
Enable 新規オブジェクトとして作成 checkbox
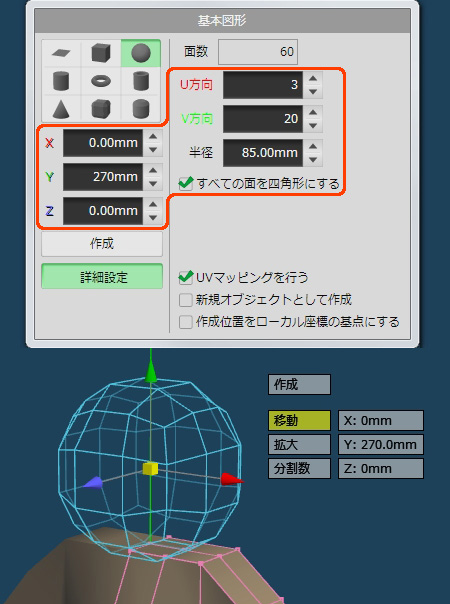186,300
